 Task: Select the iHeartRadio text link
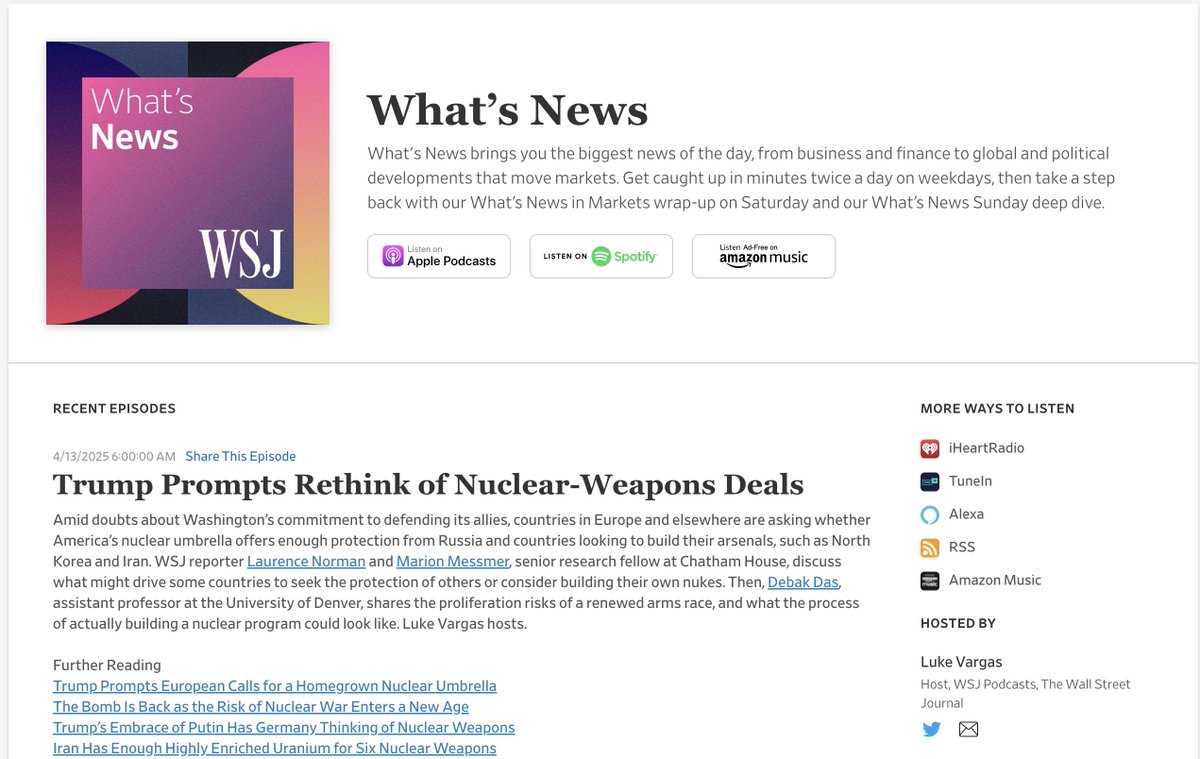[986, 448]
